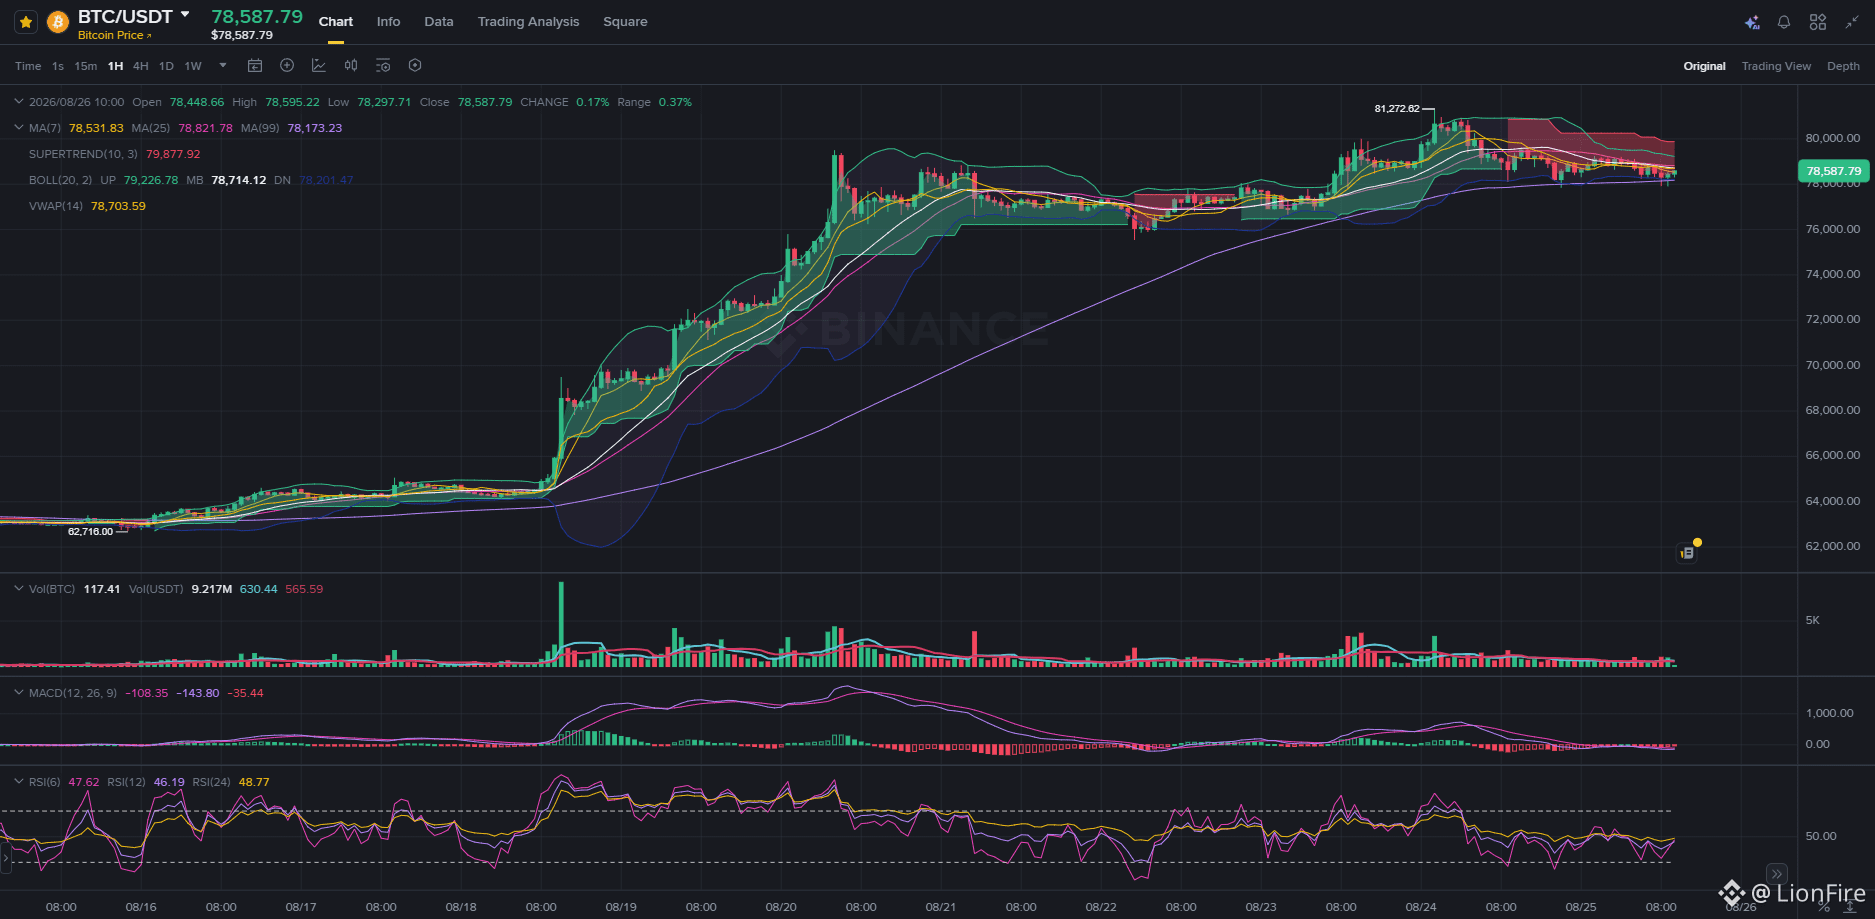The width and height of the screenshot is (1875, 919).
Task: Go to the Square tab
Action: coord(625,22)
